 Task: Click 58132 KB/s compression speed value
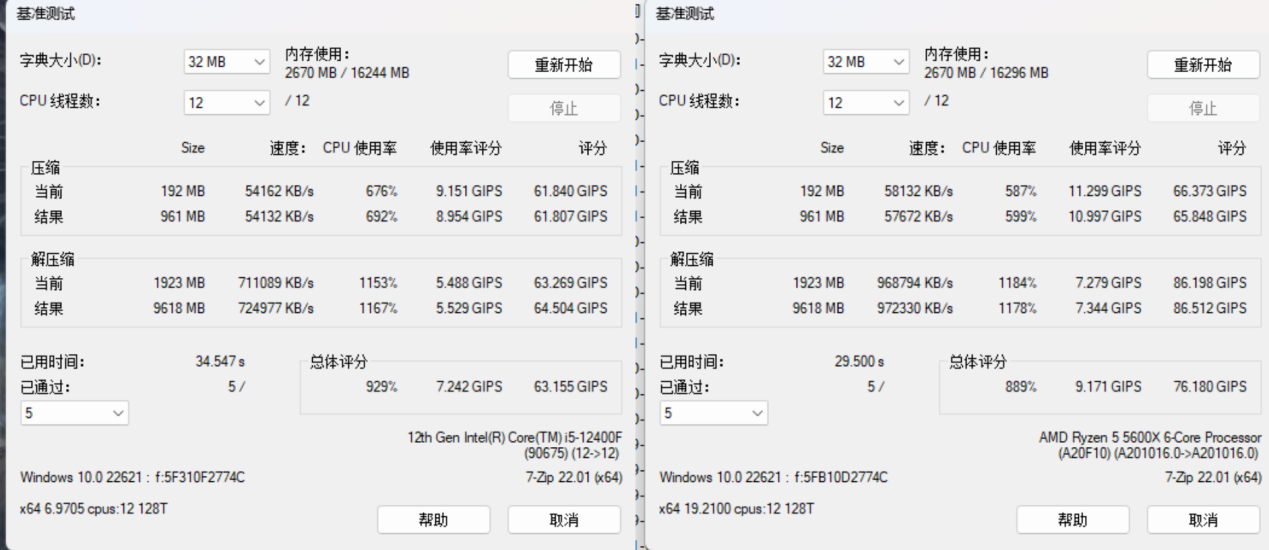click(x=918, y=191)
